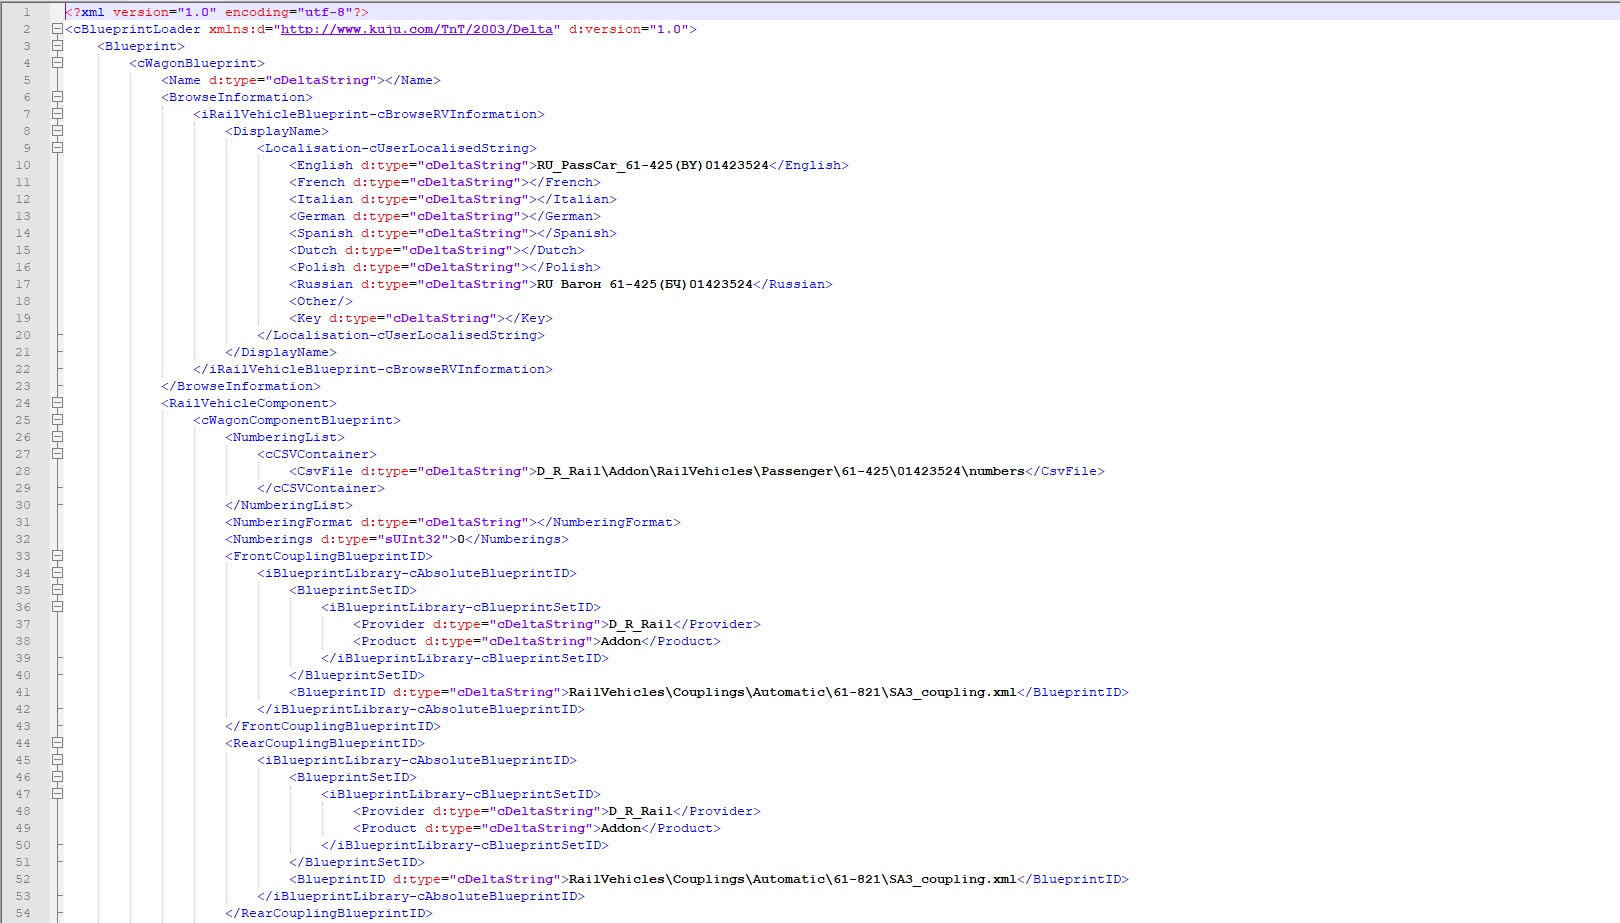The height and width of the screenshot is (923, 1620).
Task: Collapse the fold marker on line 47
Action: (58, 794)
